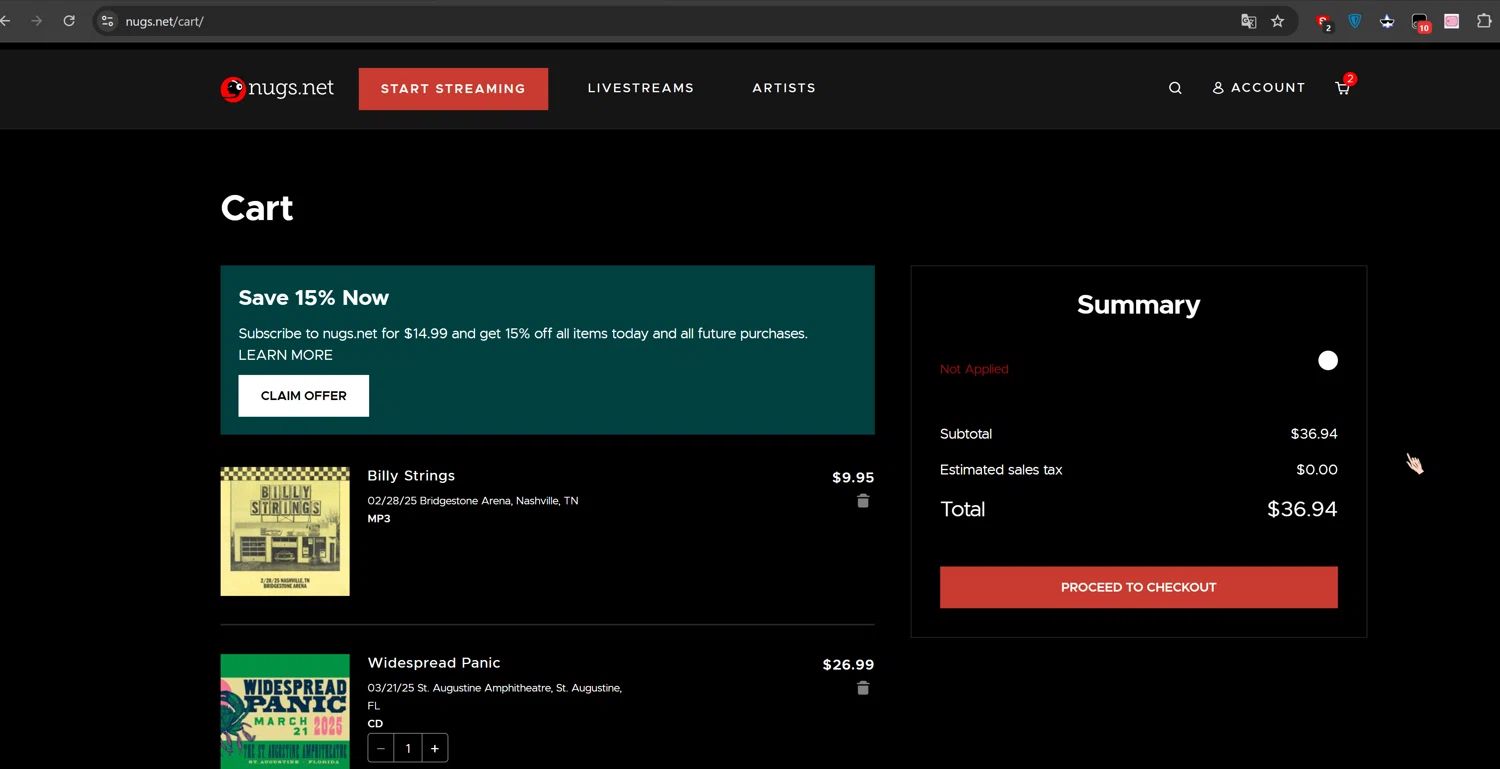The width and height of the screenshot is (1500, 769).
Task: Open the shopping cart icon
Action: (1343, 88)
